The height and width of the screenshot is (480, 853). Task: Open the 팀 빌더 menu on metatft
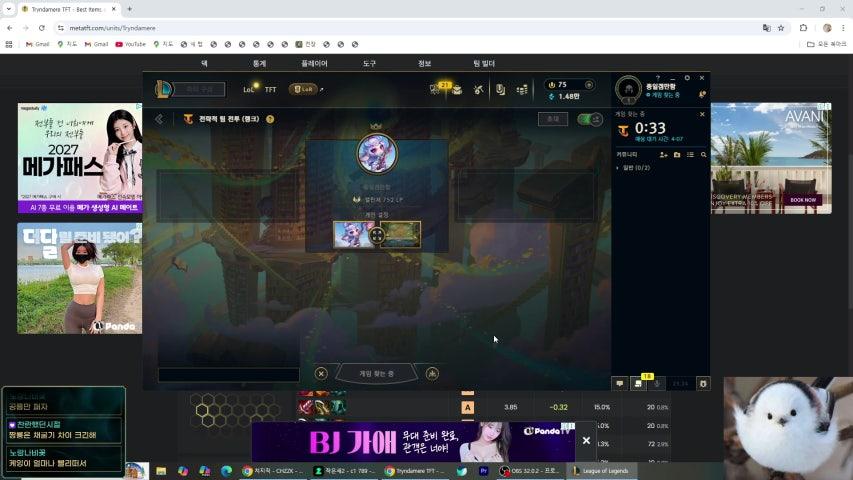pos(484,64)
